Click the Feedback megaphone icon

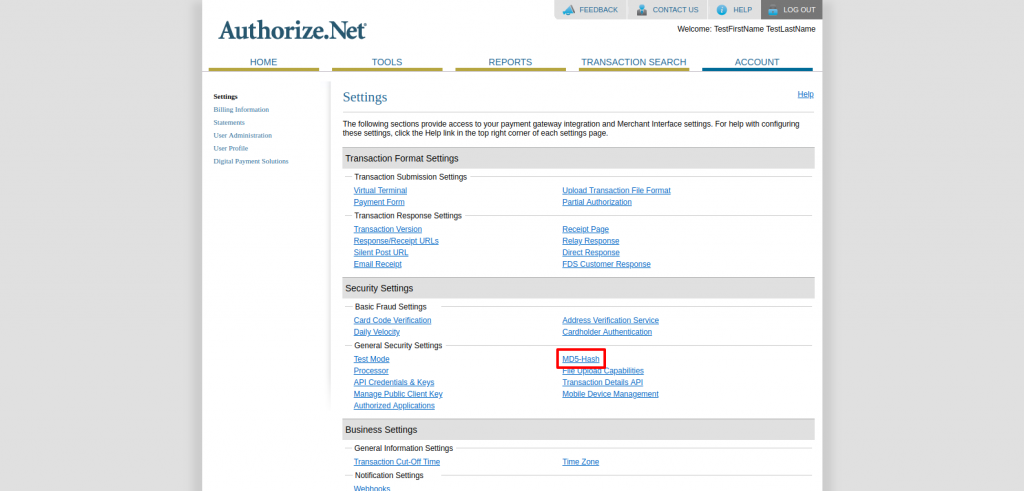pyautogui.click(x=569, y=10)
